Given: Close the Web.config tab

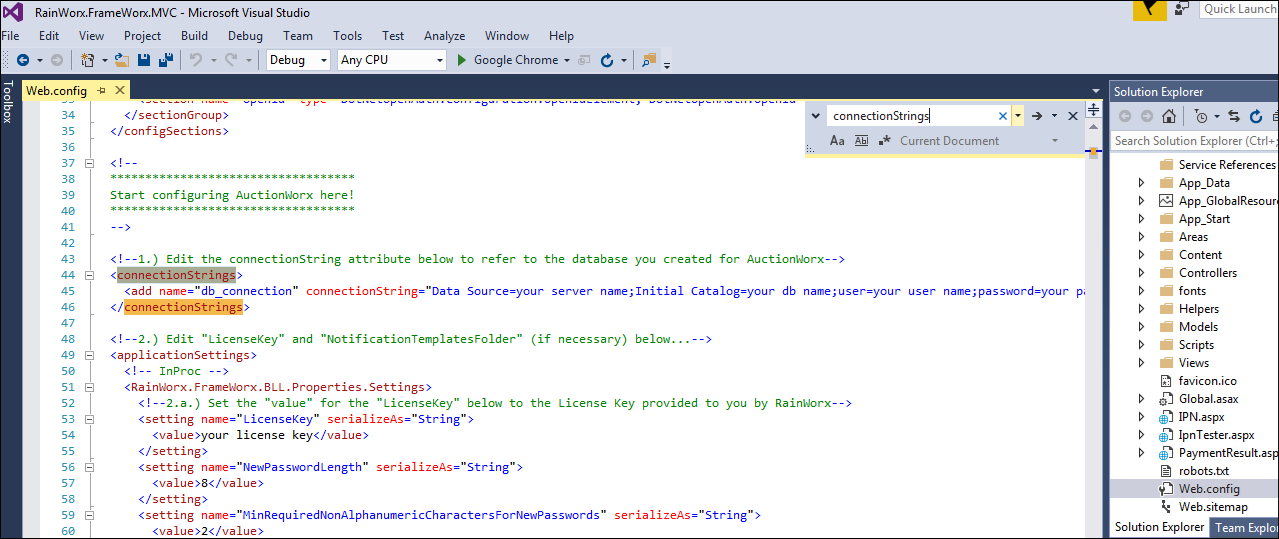Looking at the screenshot, I should point(121,91).
